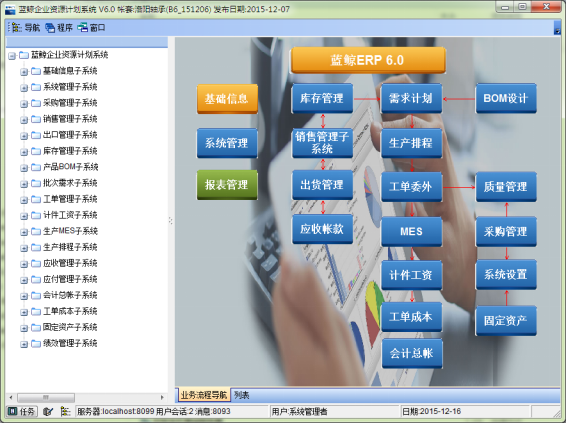
Task: Click the application icon in title bar
Action: (10, 9)
